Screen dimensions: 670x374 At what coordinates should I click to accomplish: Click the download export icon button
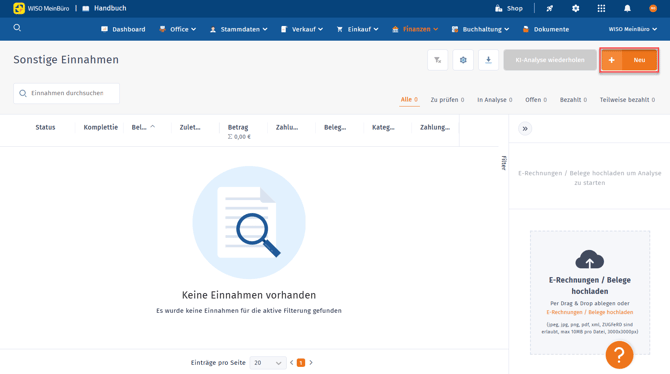pyautogui.click(x=488, y=60)
